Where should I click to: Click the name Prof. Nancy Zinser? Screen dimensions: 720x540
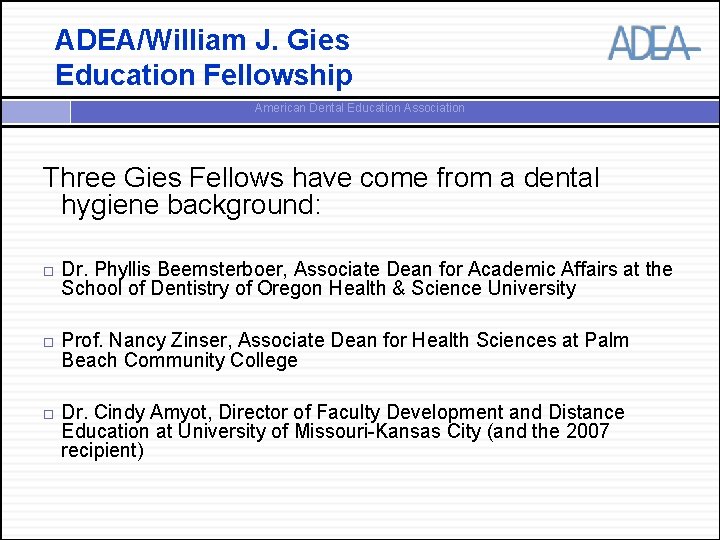click(144, 341)
